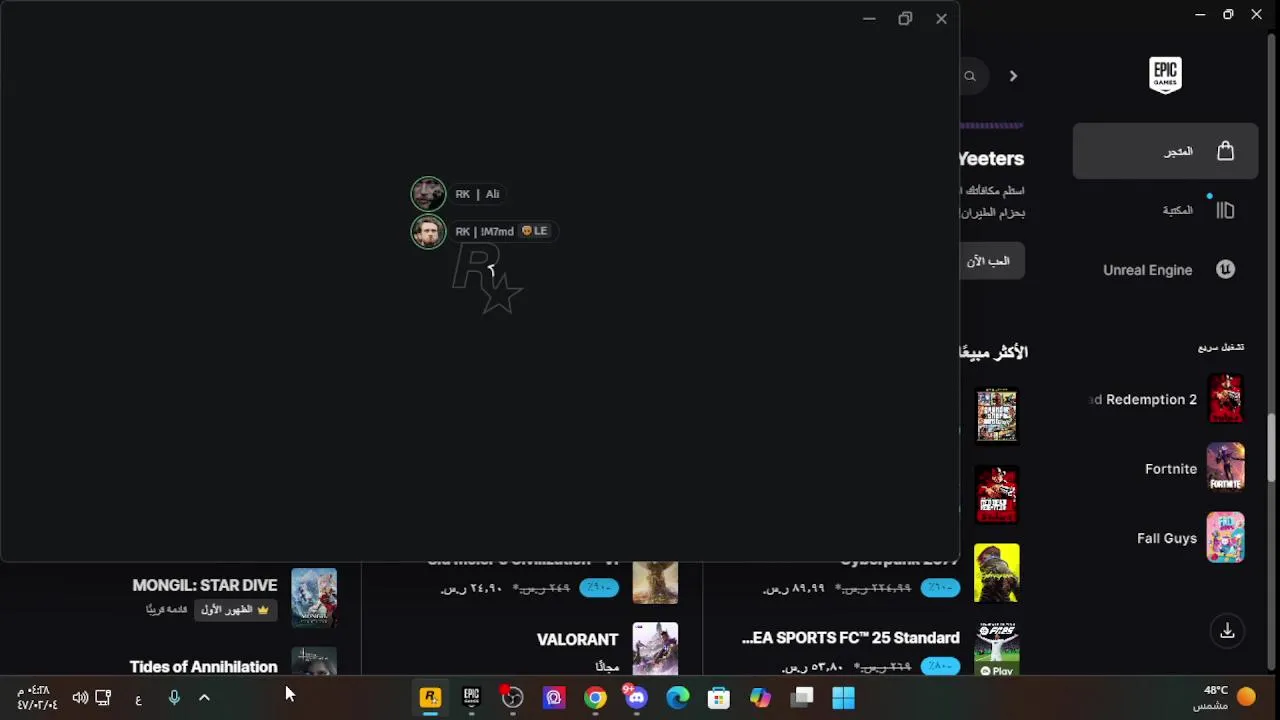Quick launch Fortnite from the sidebar
This screenshot has width=1280, height=720.
pyautogui.click(x=1194, y=468)
